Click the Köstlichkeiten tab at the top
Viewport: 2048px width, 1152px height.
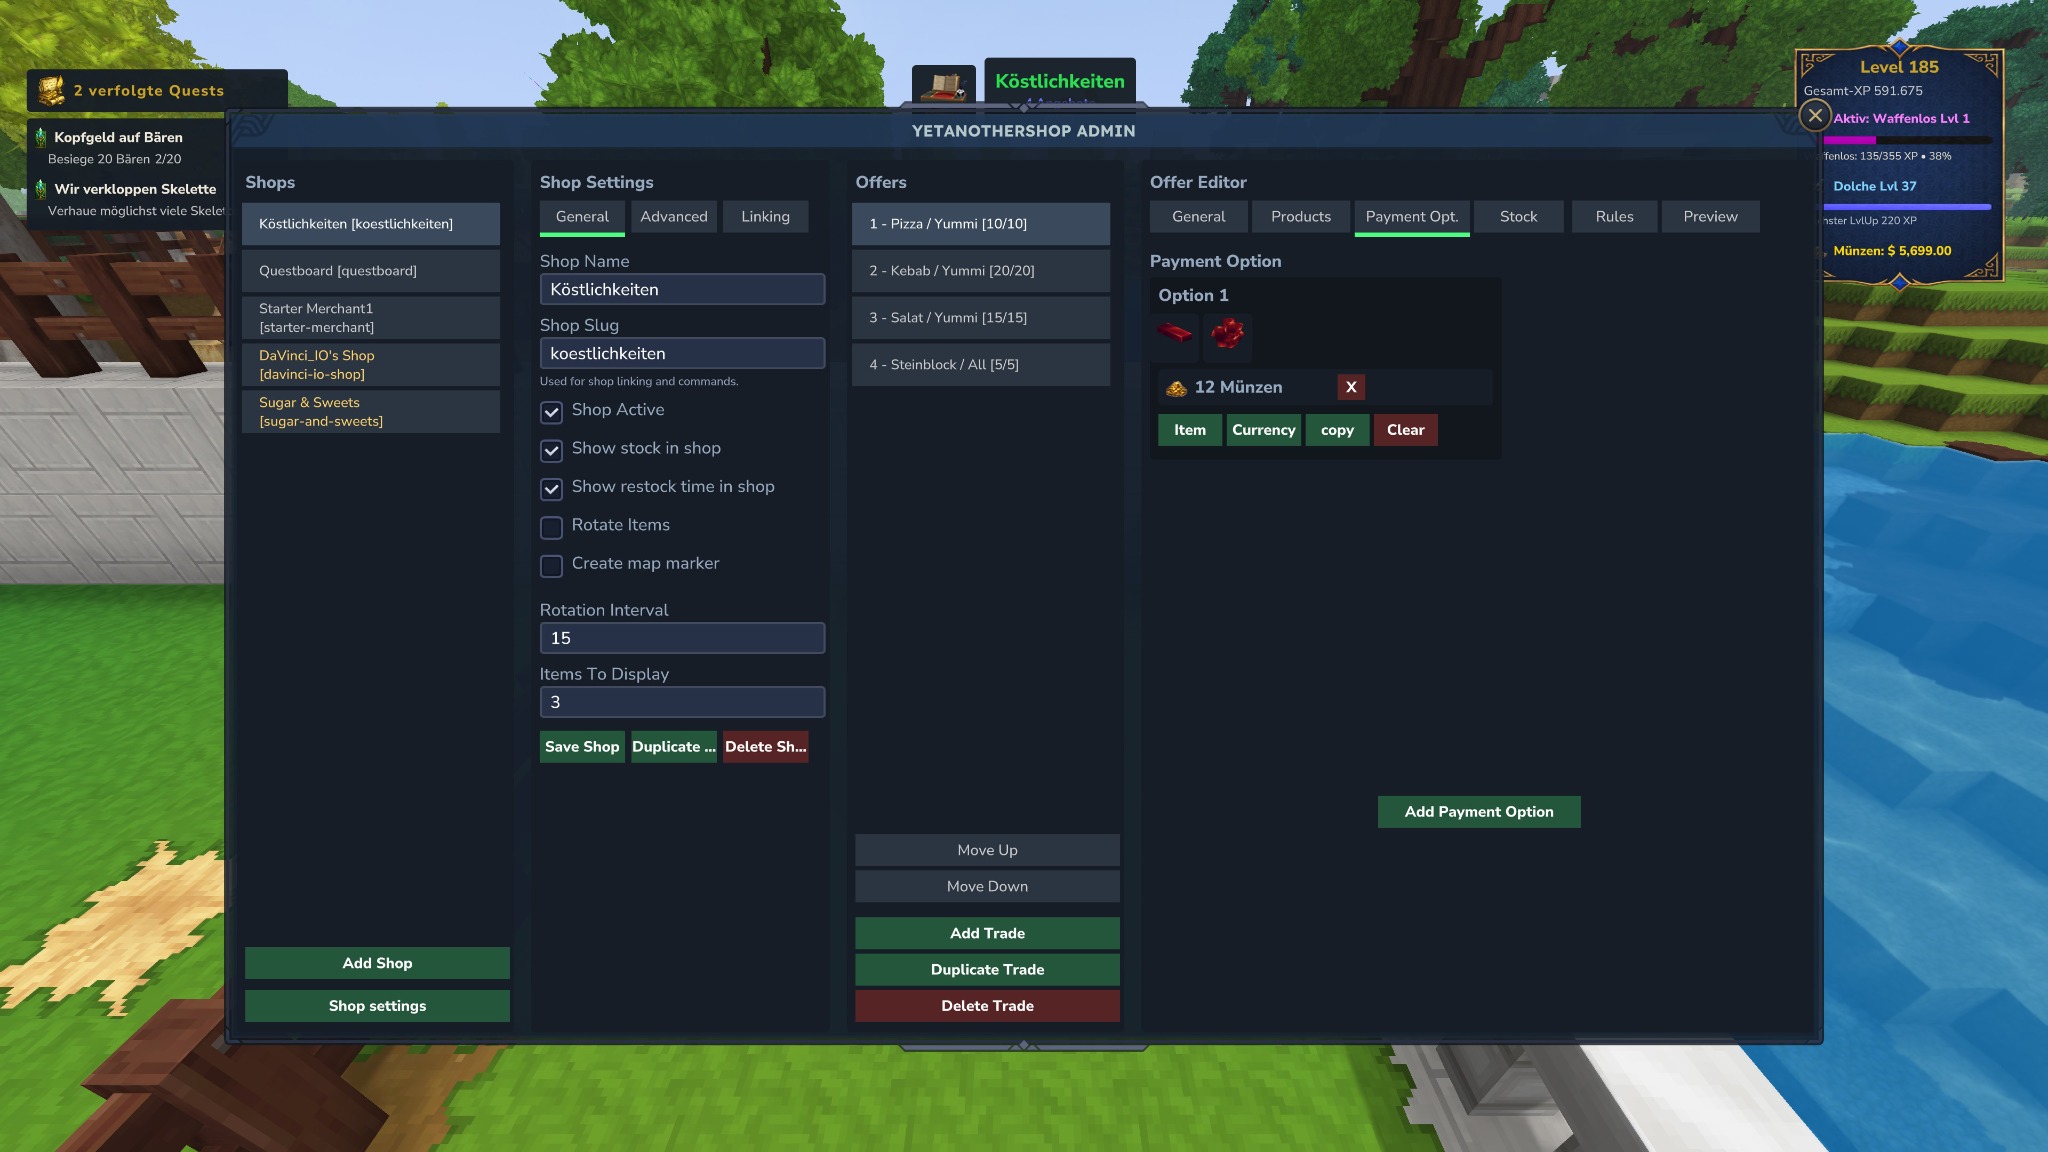click(x=1060, y=81)
